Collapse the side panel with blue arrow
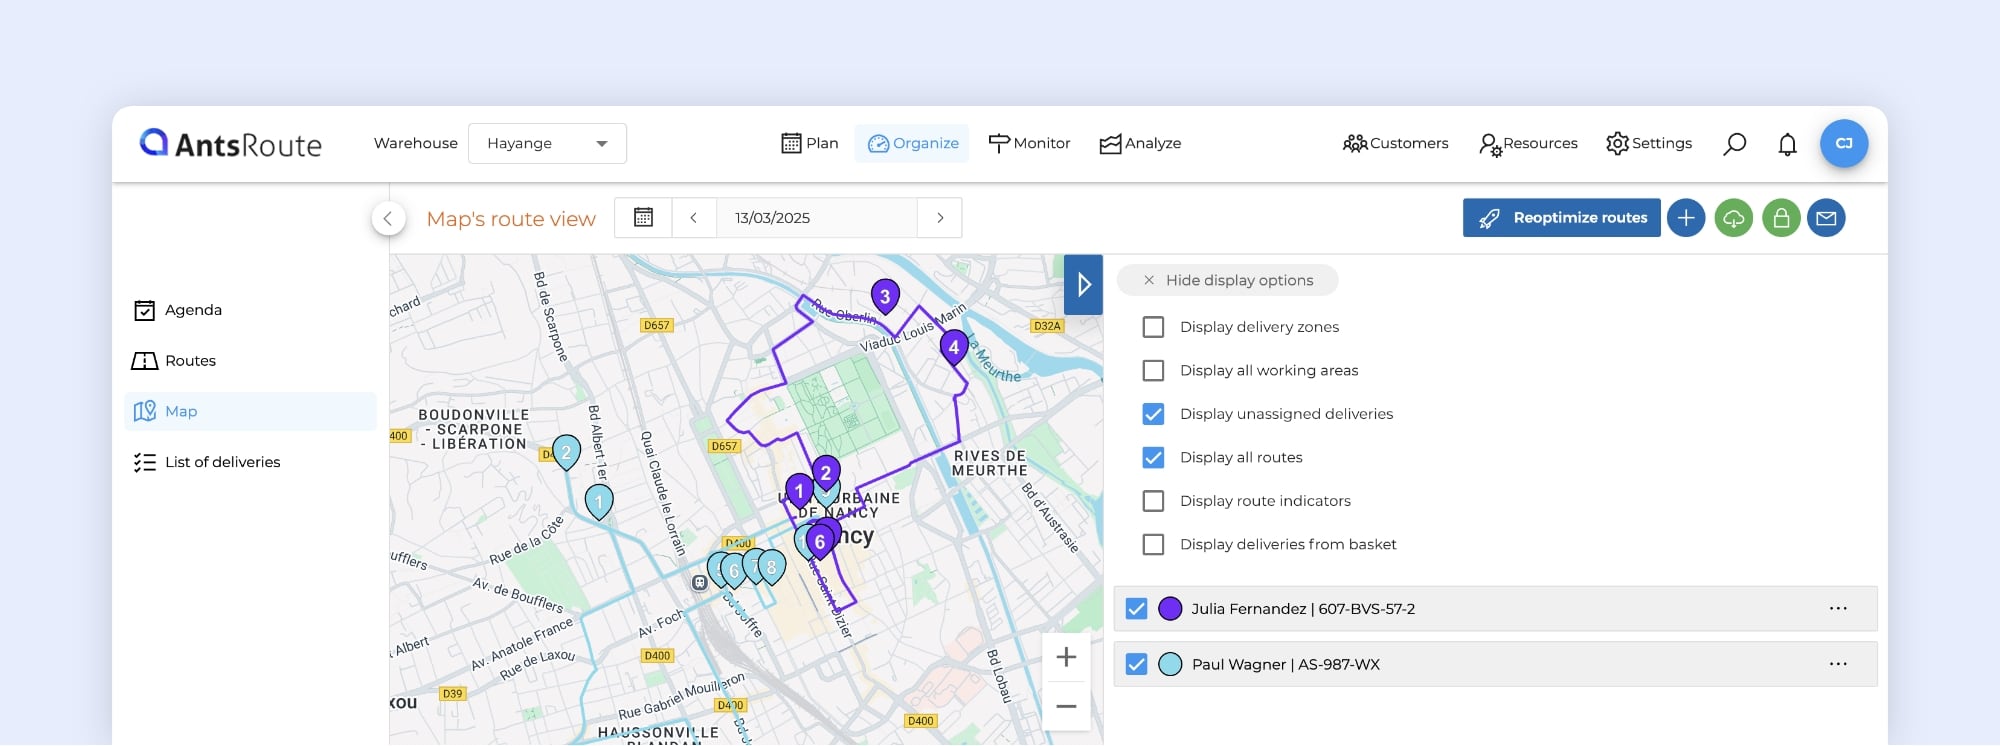Viewport: 2000px width, 746px height. (1083, 285)
